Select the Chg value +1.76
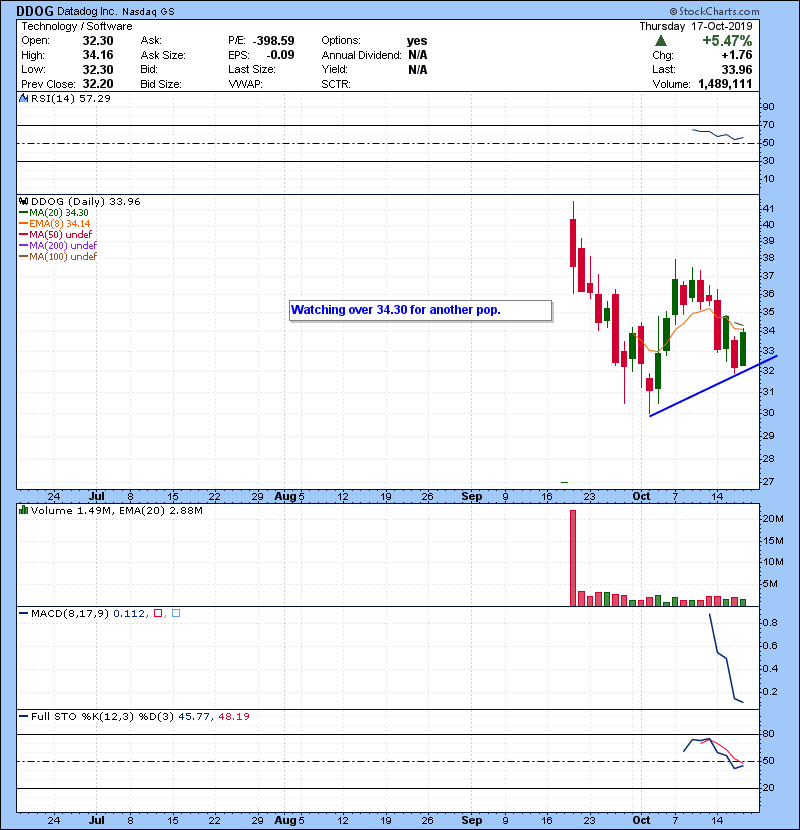This screenshot has width=800, height=830. tap(736, 55)
